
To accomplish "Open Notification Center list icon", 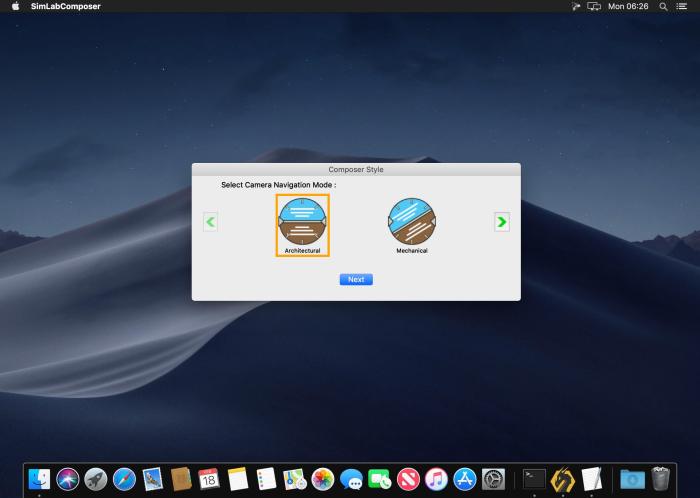I will point(682,6).
